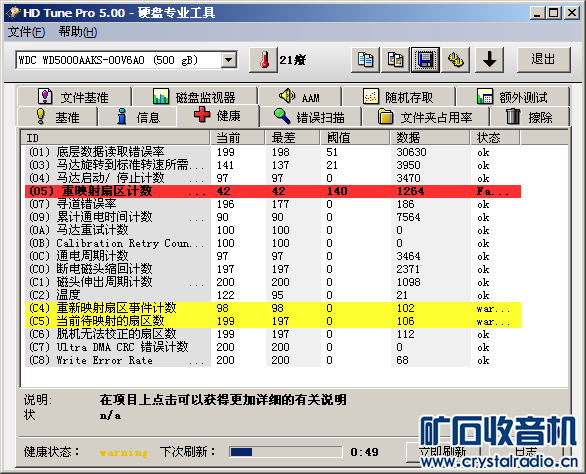
Task: Open the drive selection dropdown
Action: (228, 60)
